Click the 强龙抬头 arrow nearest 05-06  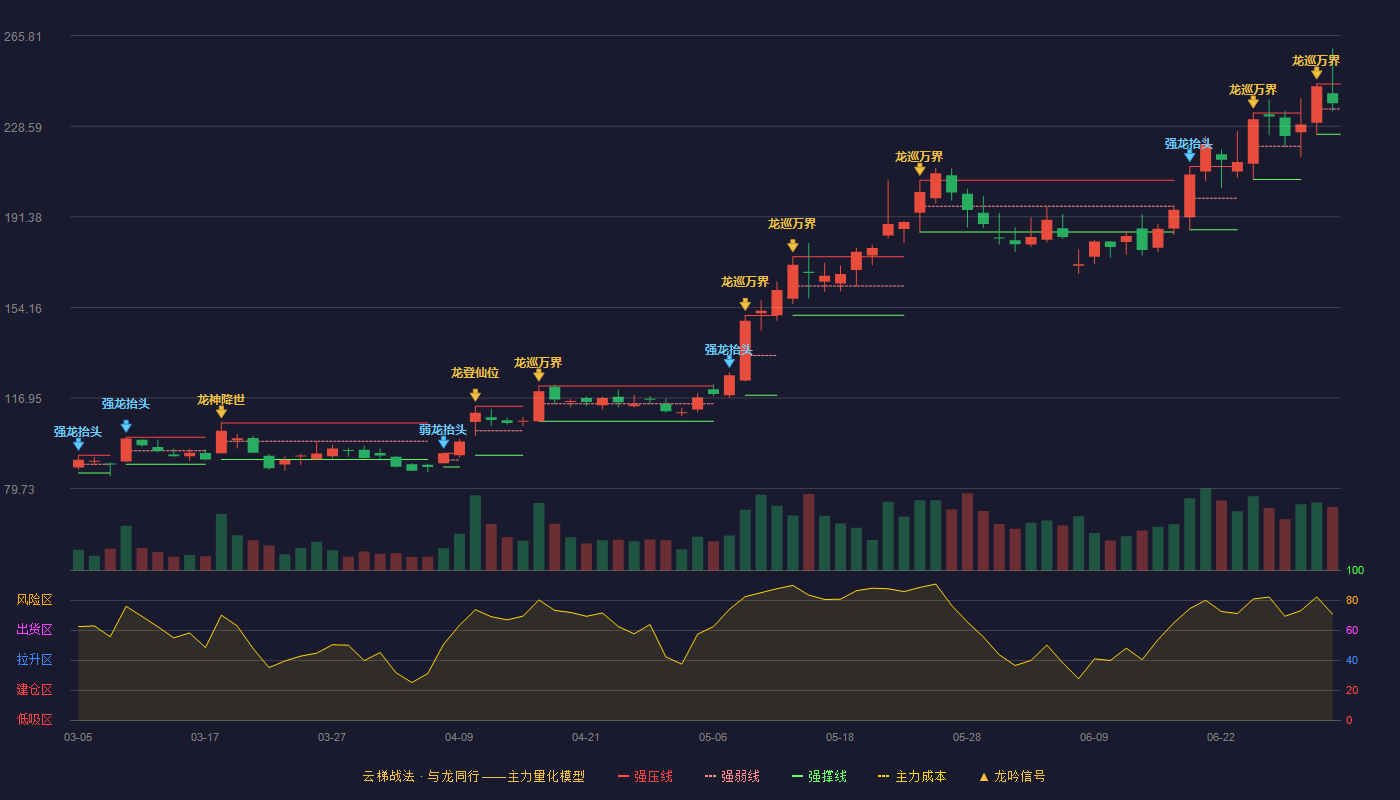(x=729, y=362)
